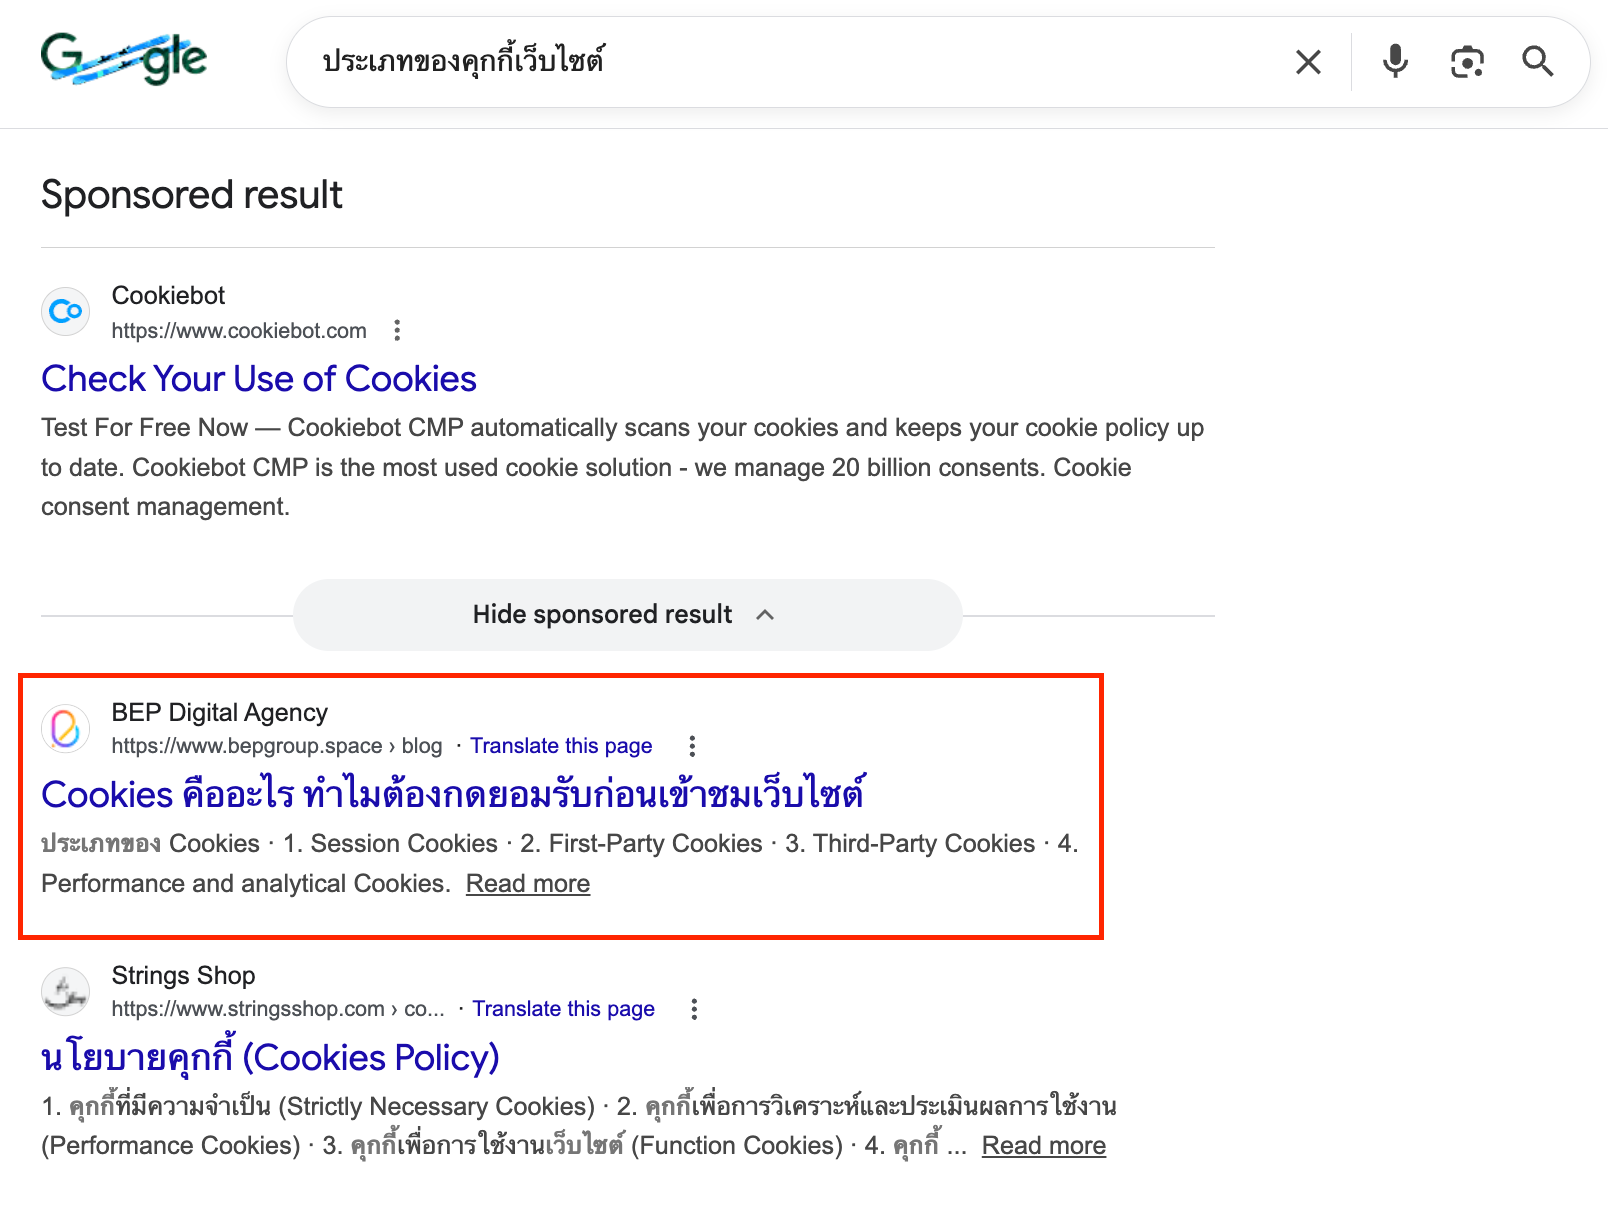Open Google Lens image search
Screen dimensions: 1608x1208
(x=1466, y=62)
